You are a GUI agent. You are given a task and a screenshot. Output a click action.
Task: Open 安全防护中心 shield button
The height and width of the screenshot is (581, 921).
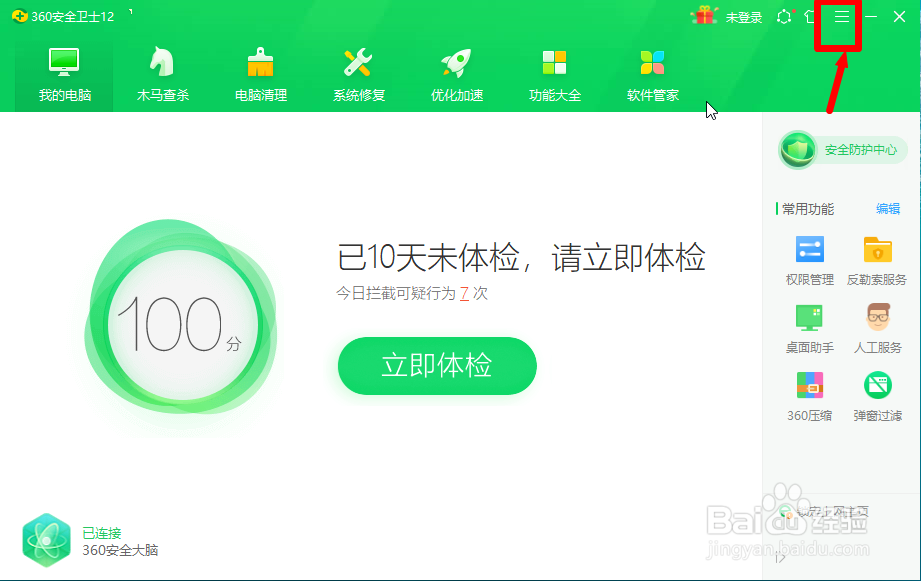pos(843,150)
